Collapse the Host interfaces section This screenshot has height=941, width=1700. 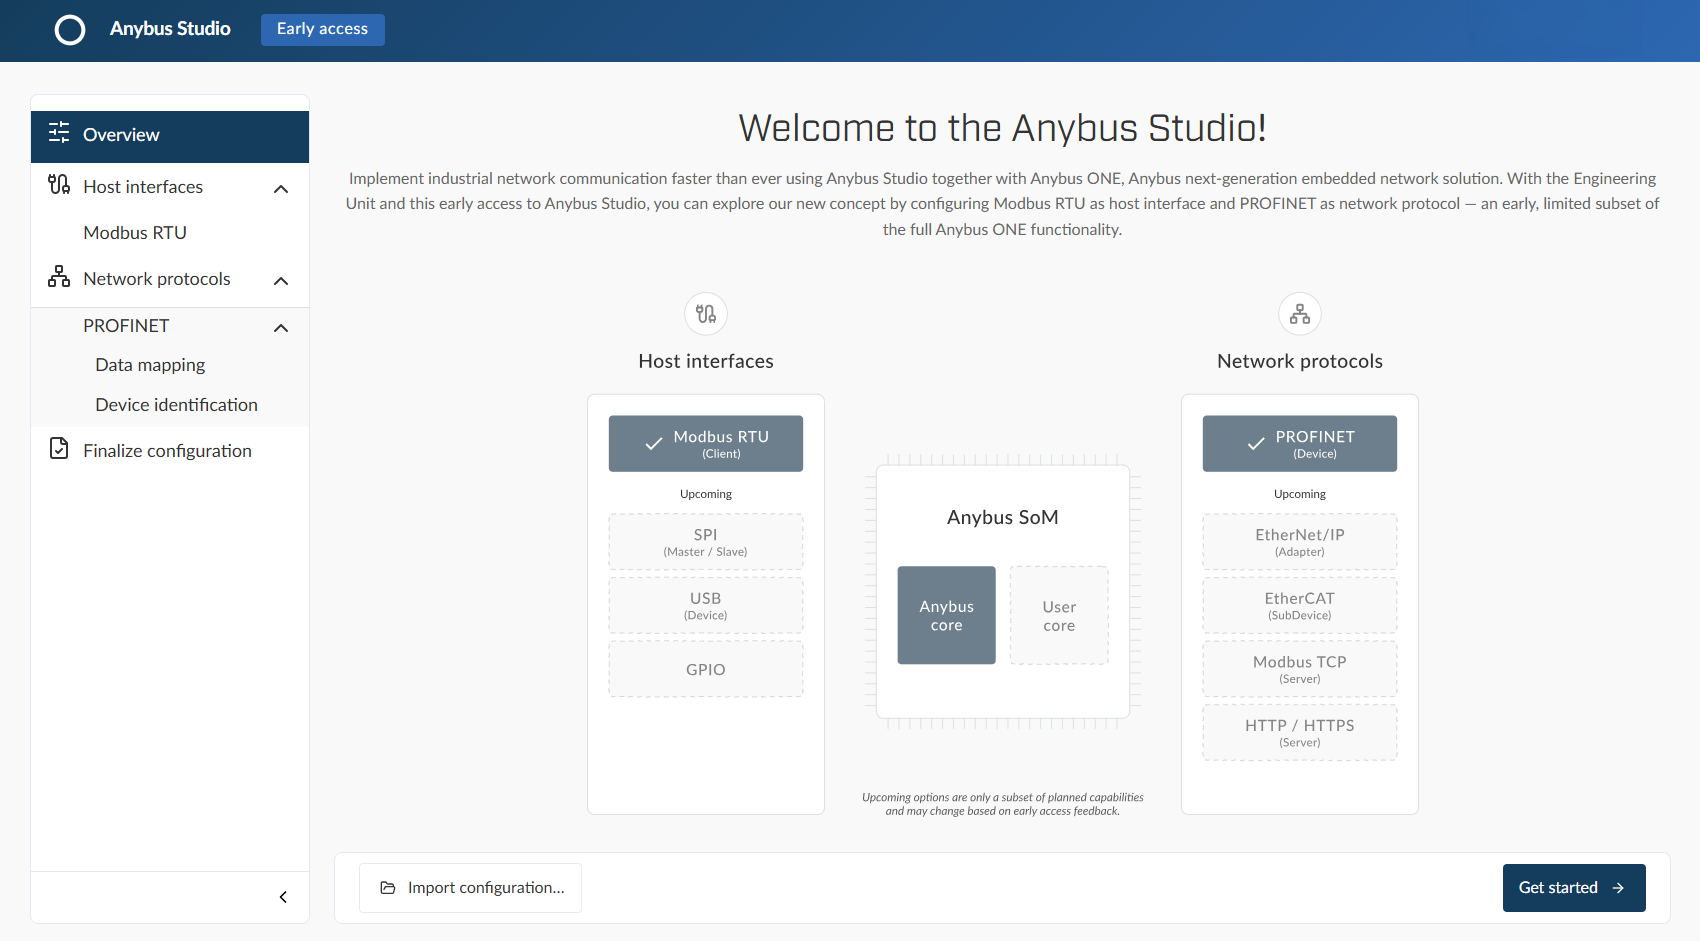pos(281,189)
